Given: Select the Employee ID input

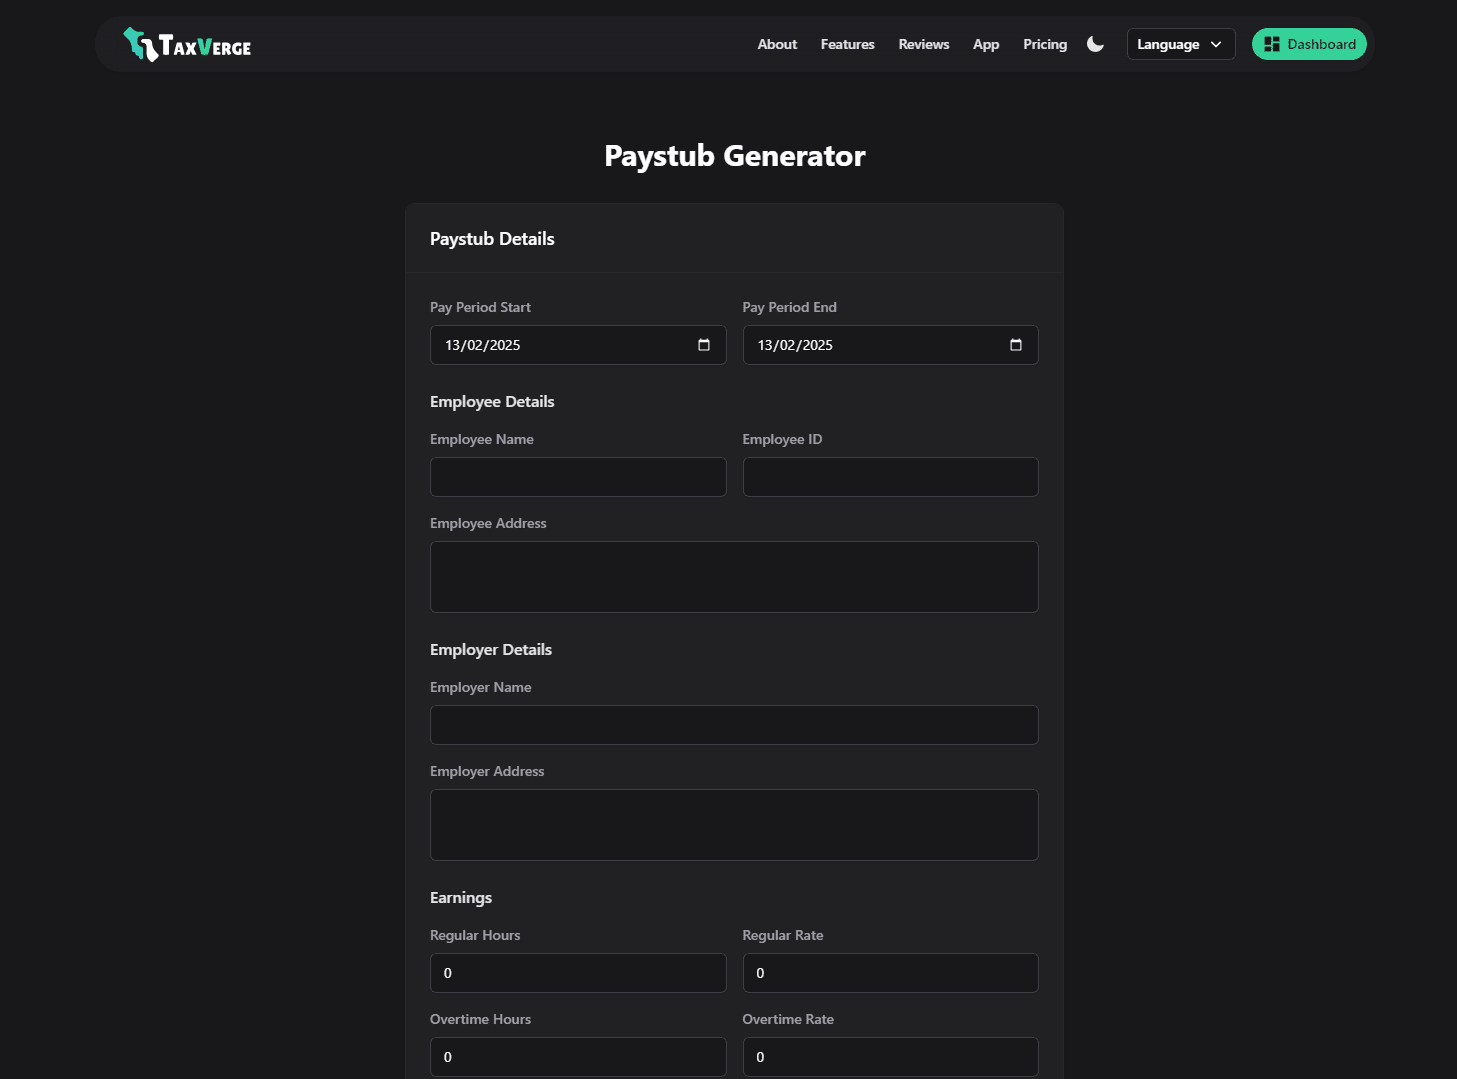Looking at the screenshot, I should point(889,477).
